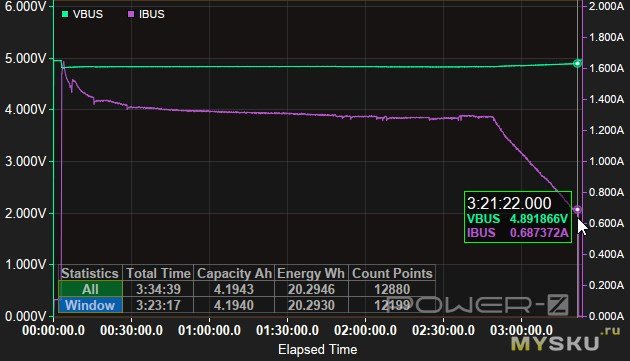The image size is (630, 361).
Task: Click the 01:30:00.0 time axis tick
Action: 287,330
